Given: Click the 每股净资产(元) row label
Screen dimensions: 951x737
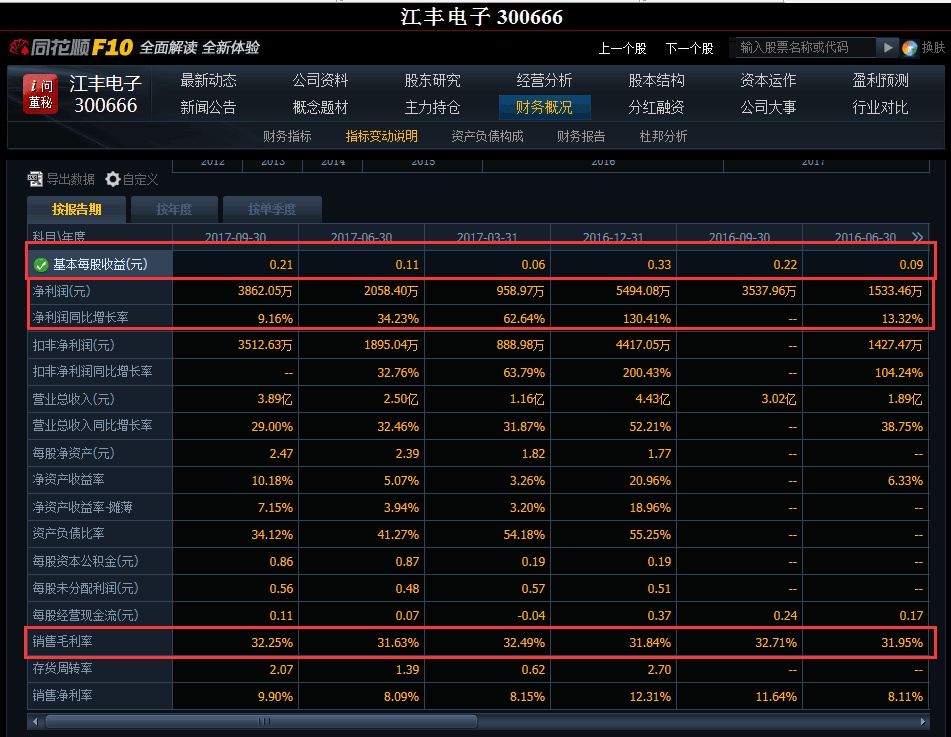Looking at the screenshot, I should [x=73, y=453].
